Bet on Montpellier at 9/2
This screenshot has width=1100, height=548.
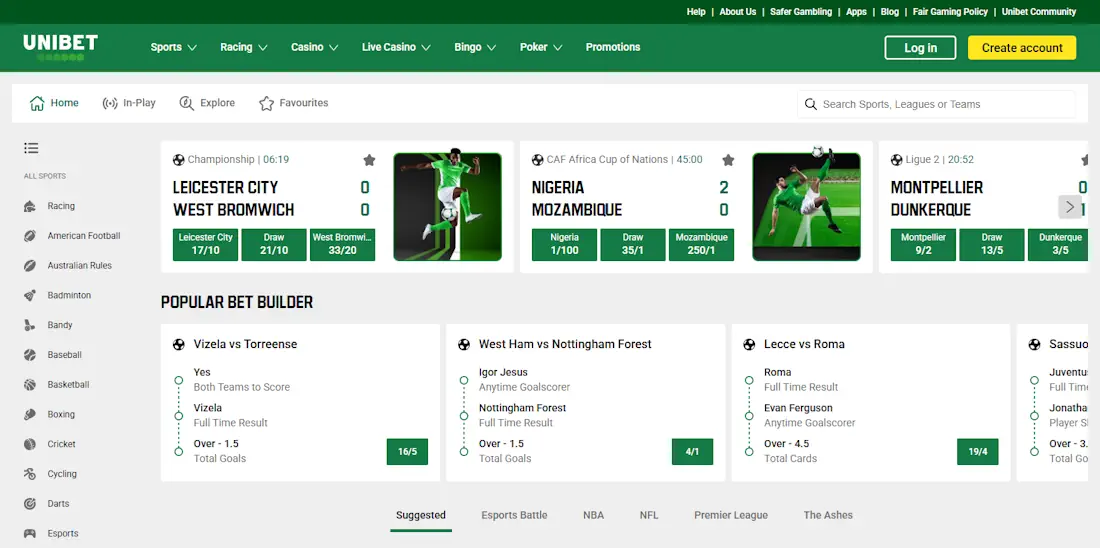(923, 245)
